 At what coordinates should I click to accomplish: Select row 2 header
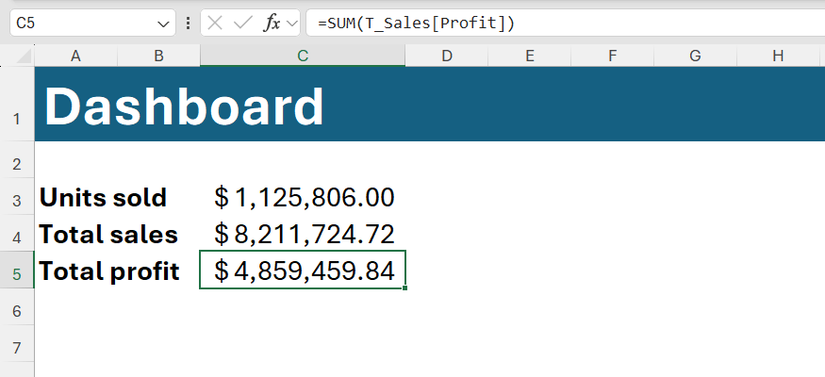click(17, 165)
